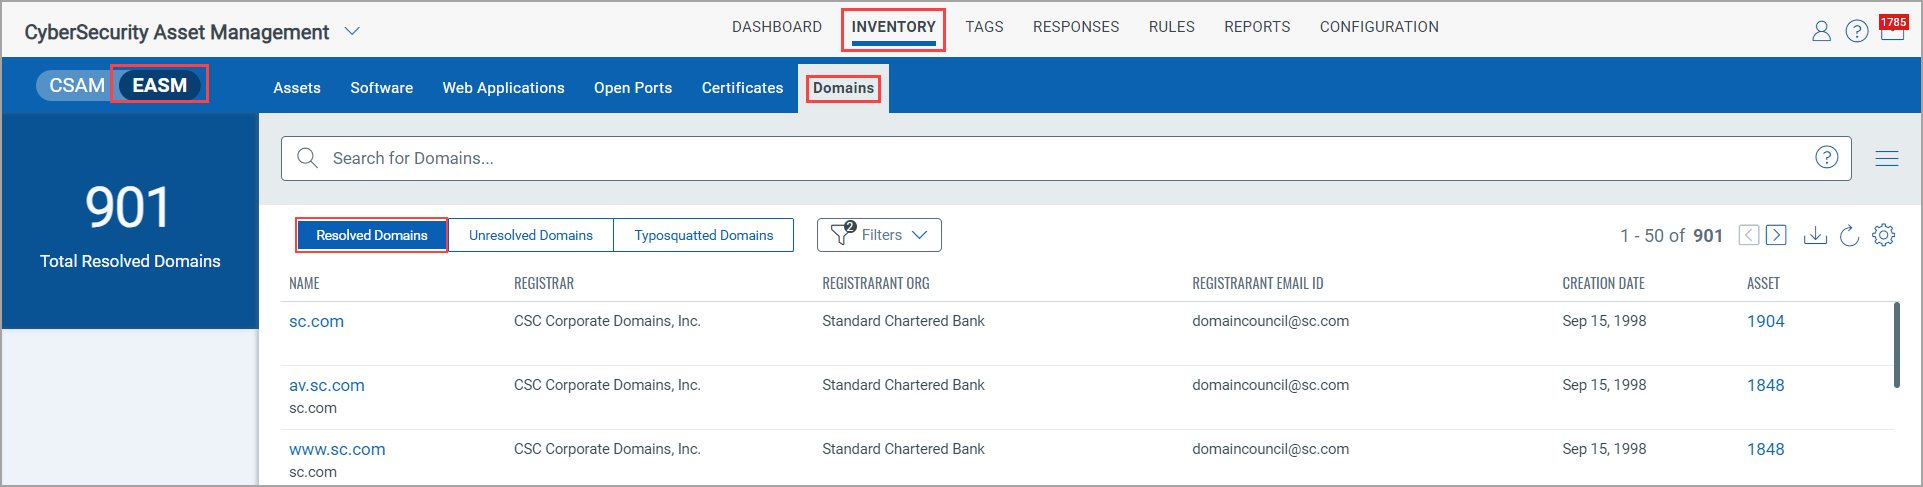The width and height of the screenshot is (1923, 487).
Task: Switch to EASM mode
Action: pyautogui.click(x=160, y=85)
